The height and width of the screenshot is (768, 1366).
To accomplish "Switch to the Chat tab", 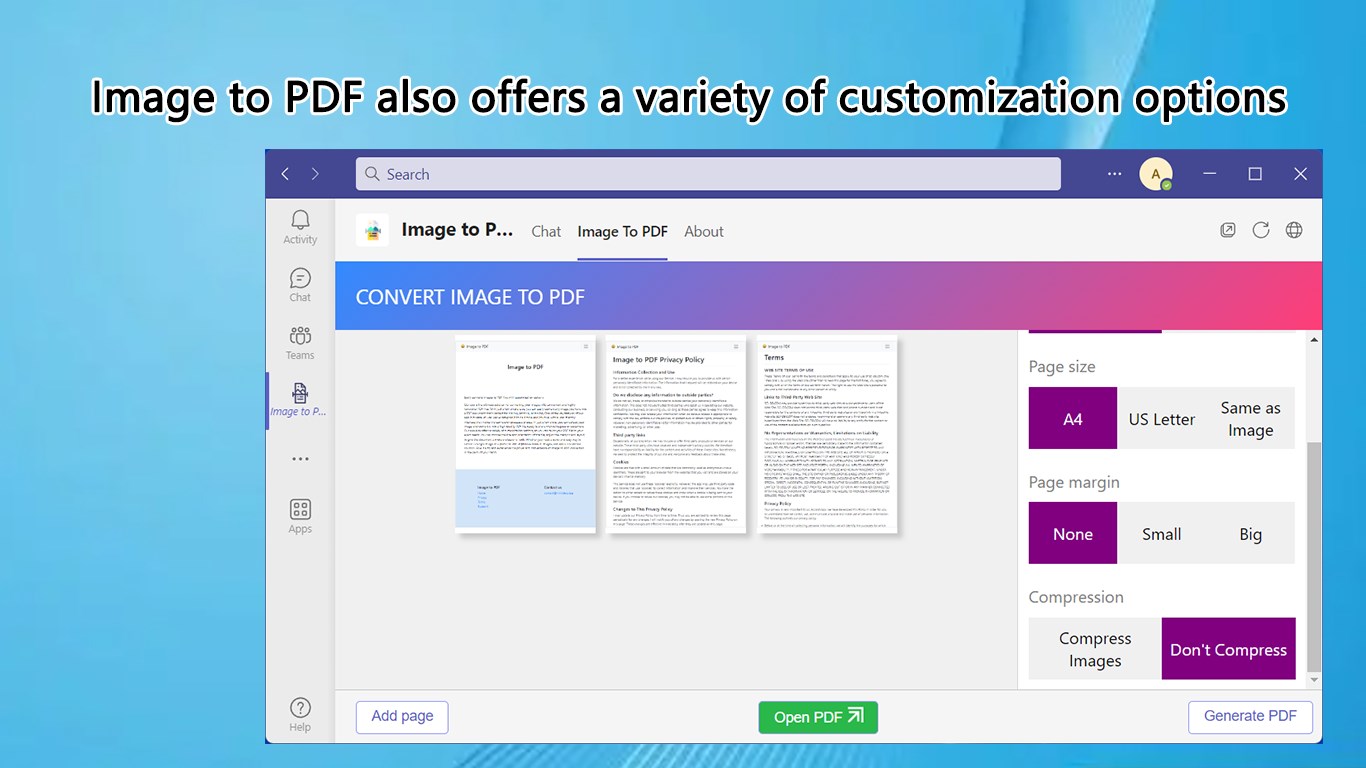I will [546, 231].
